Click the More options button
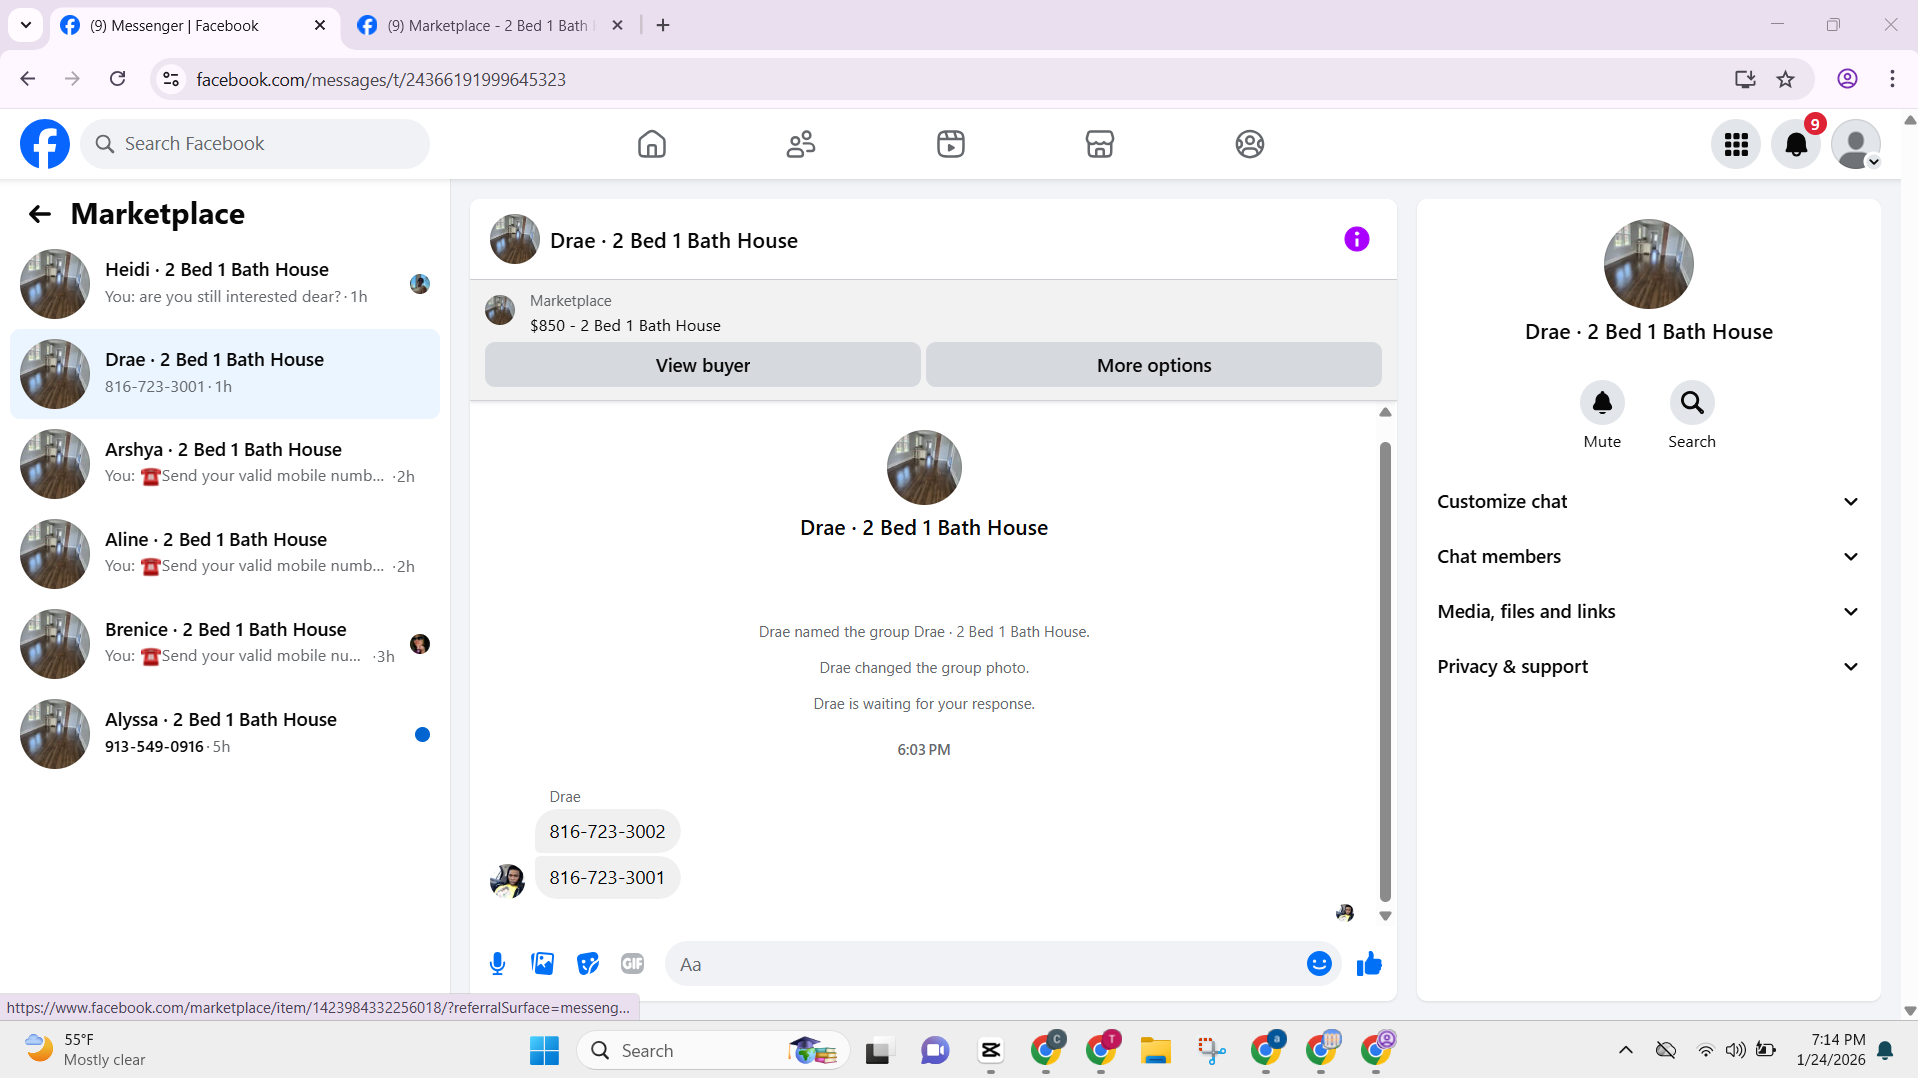The height and width of the screenshot is (1078, 1918). 1153,365
